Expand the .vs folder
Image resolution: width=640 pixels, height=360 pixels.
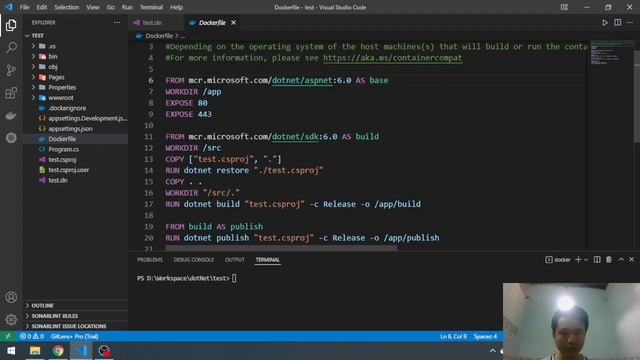click(33, 46)
